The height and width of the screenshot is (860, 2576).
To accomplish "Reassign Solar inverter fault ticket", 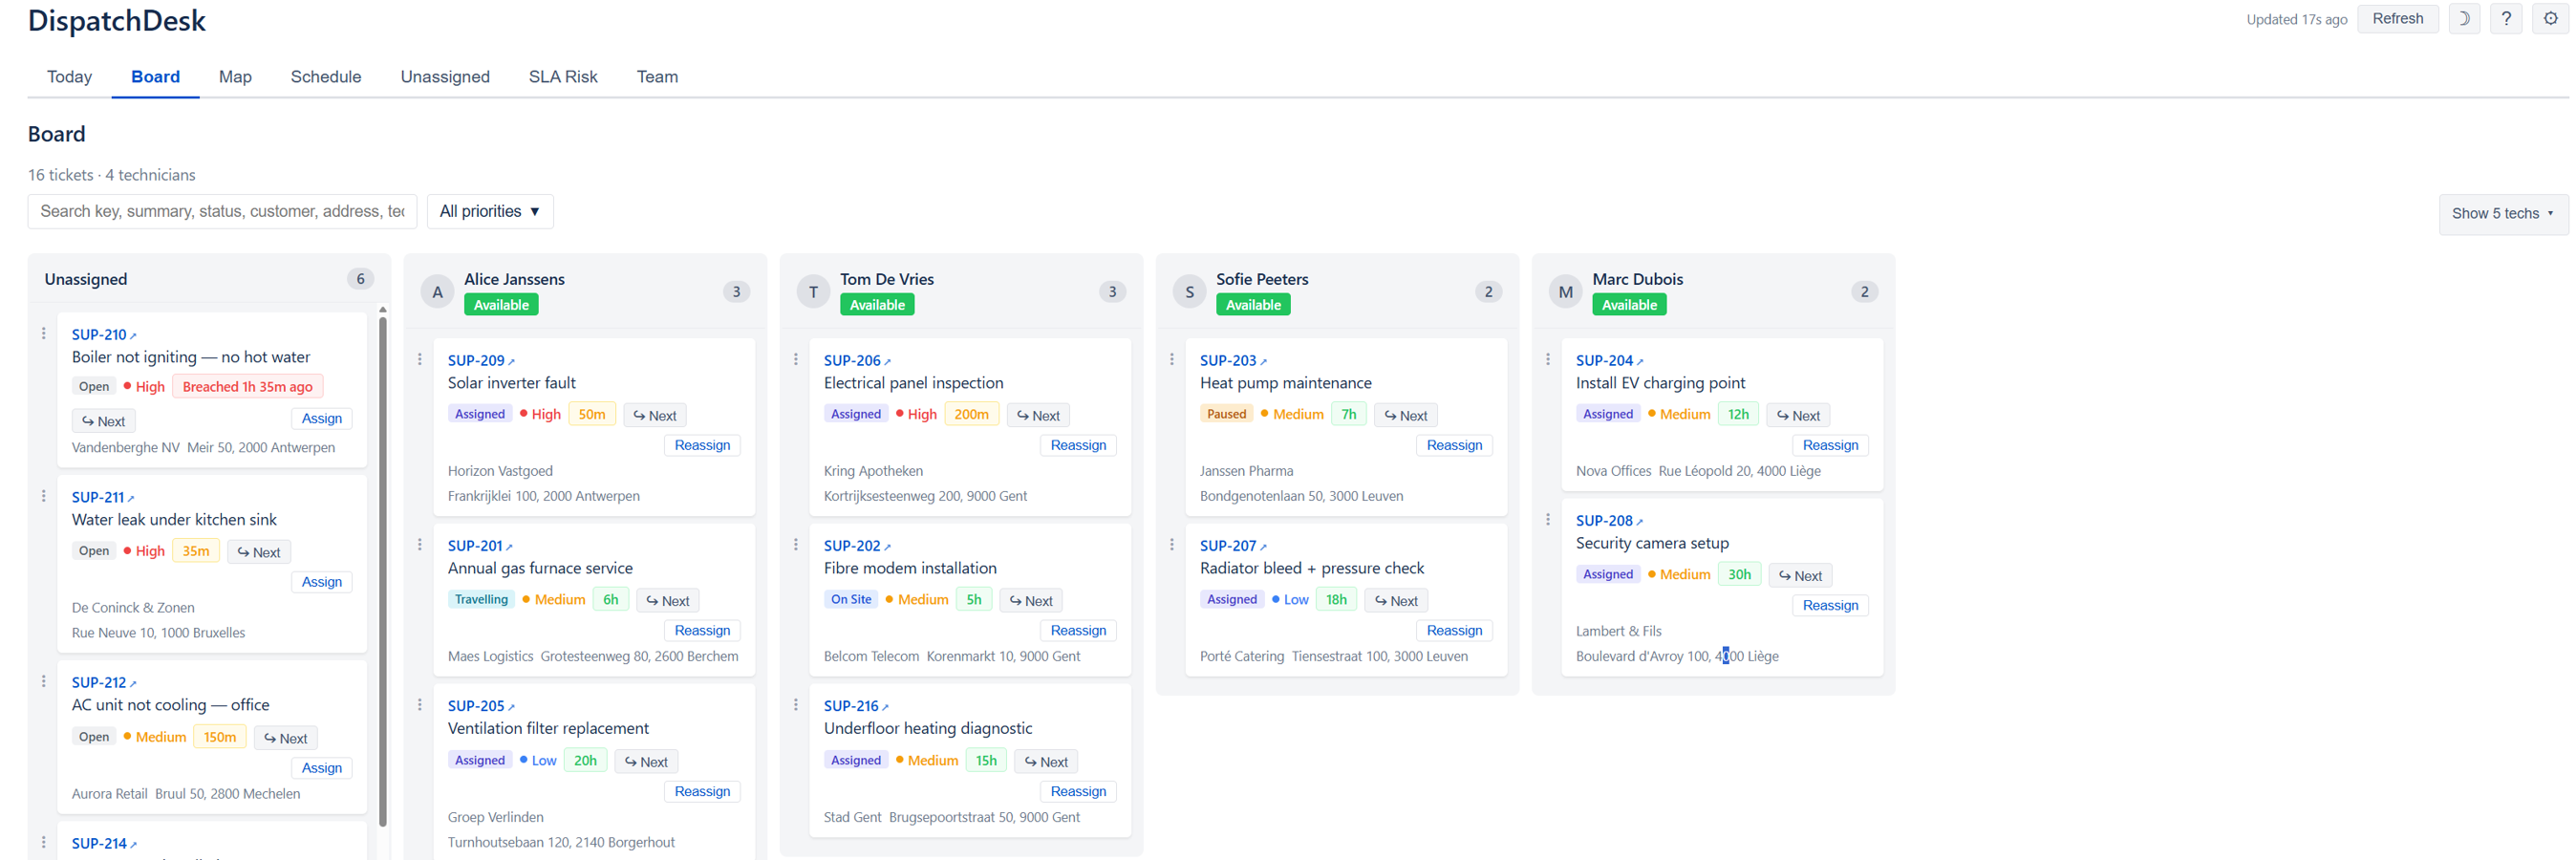I will coord(702,445).
